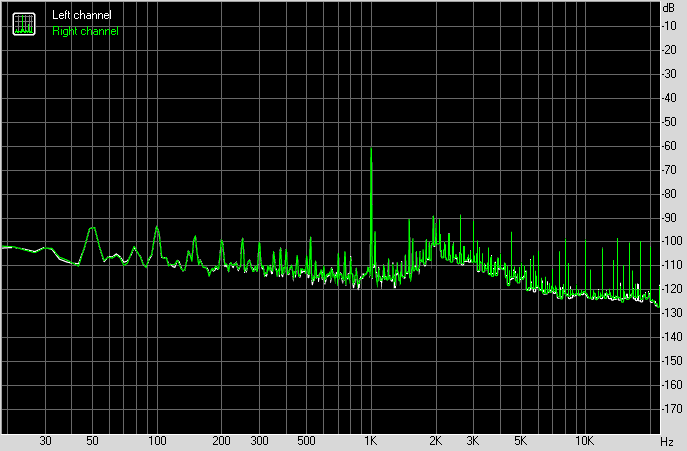Image resolution: width=687 pixels, height=451 pixels.
Task: Click the 5K frequency axis label
Action: pyautogui.click(x=520, y=441)
